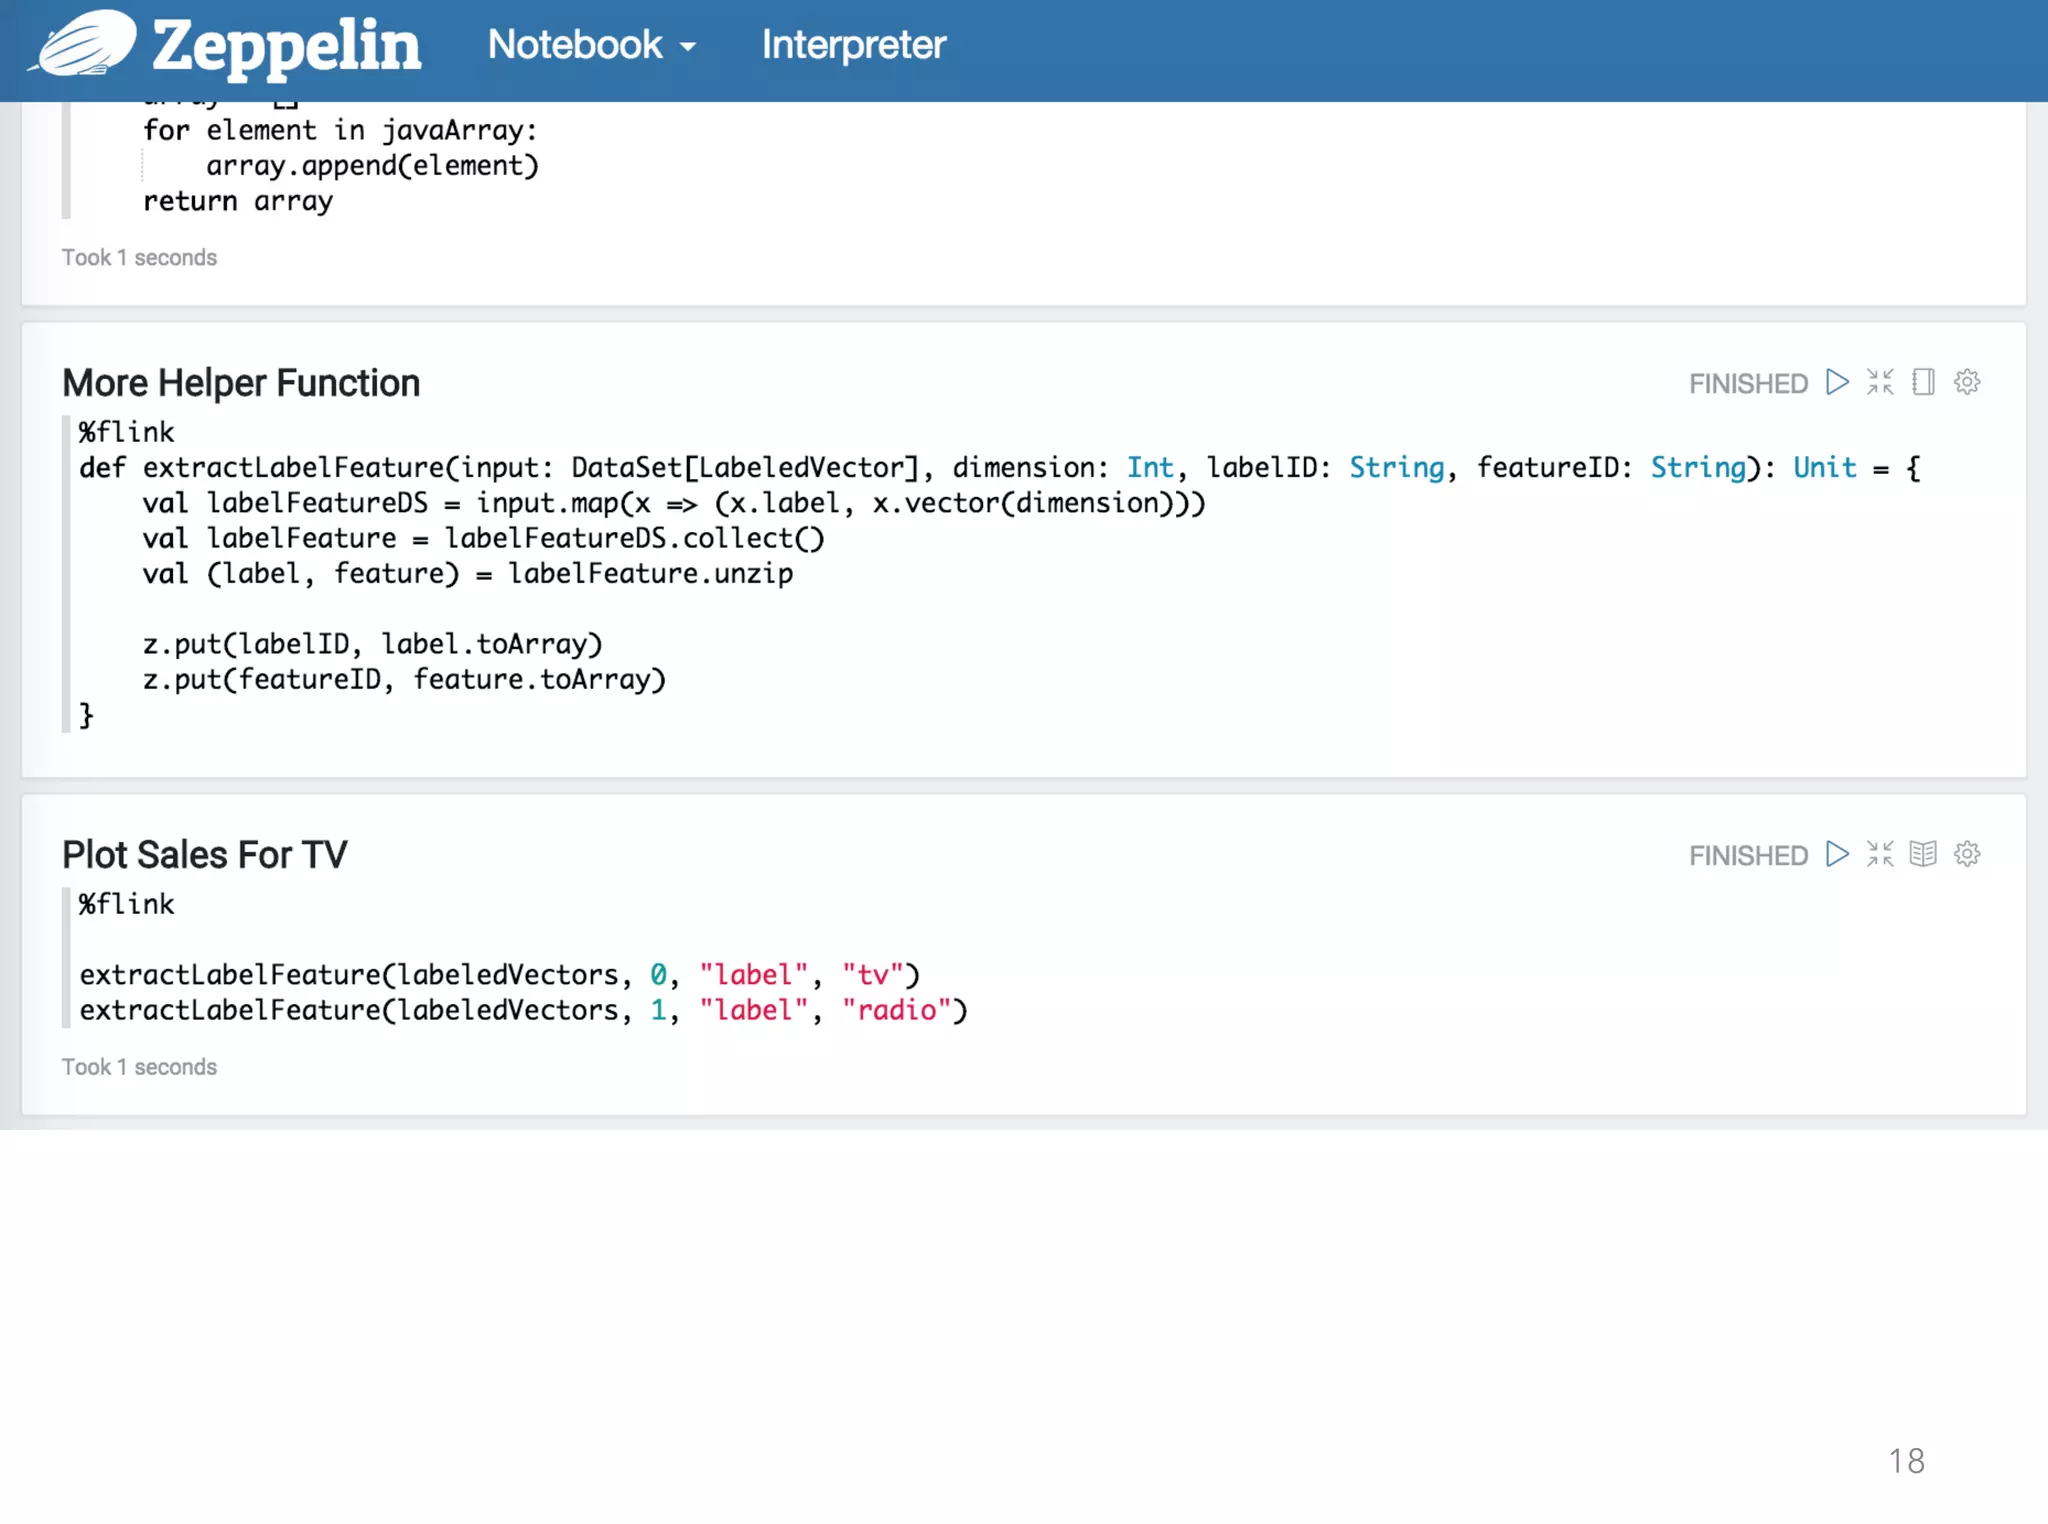Screen dimensions: 2048x1524
Task: Open the Notebook dropdown menu
Action: (x=591, y=45)
